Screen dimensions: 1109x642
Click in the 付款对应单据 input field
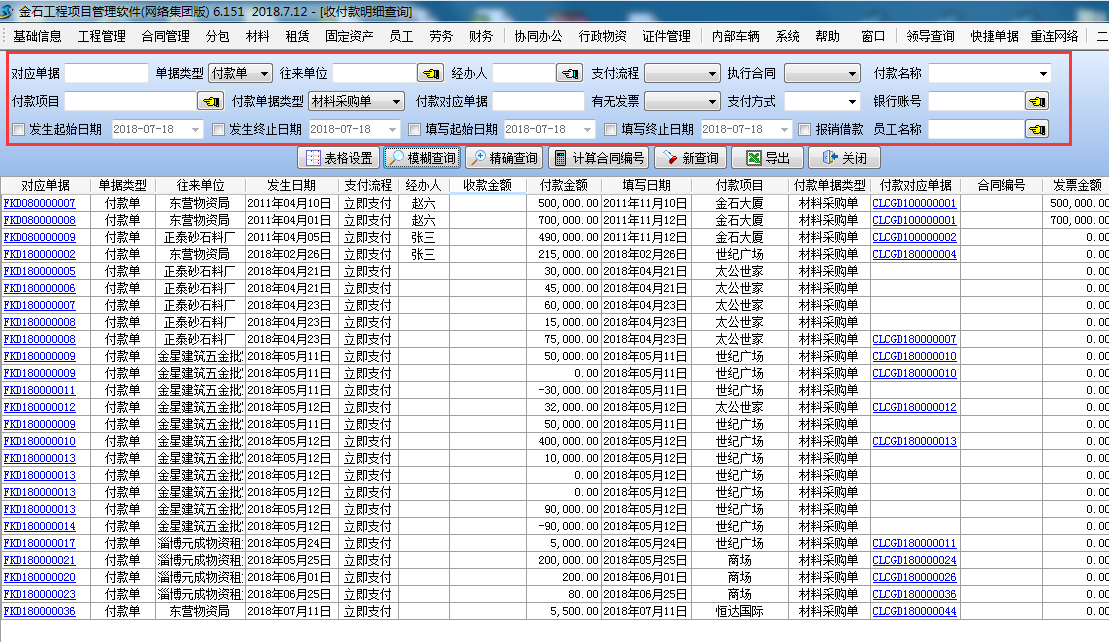click(x=538, y=101)
